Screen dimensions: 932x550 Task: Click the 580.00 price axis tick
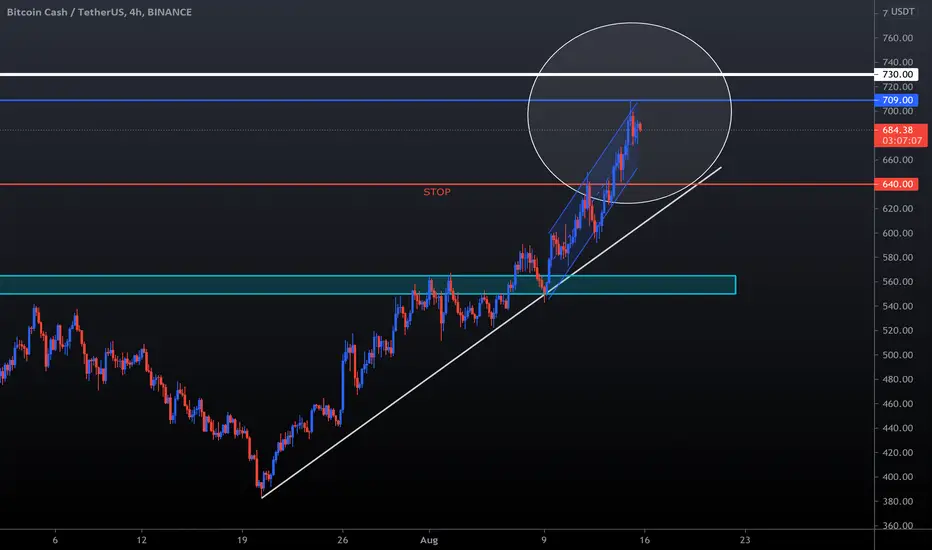point(898,257)
